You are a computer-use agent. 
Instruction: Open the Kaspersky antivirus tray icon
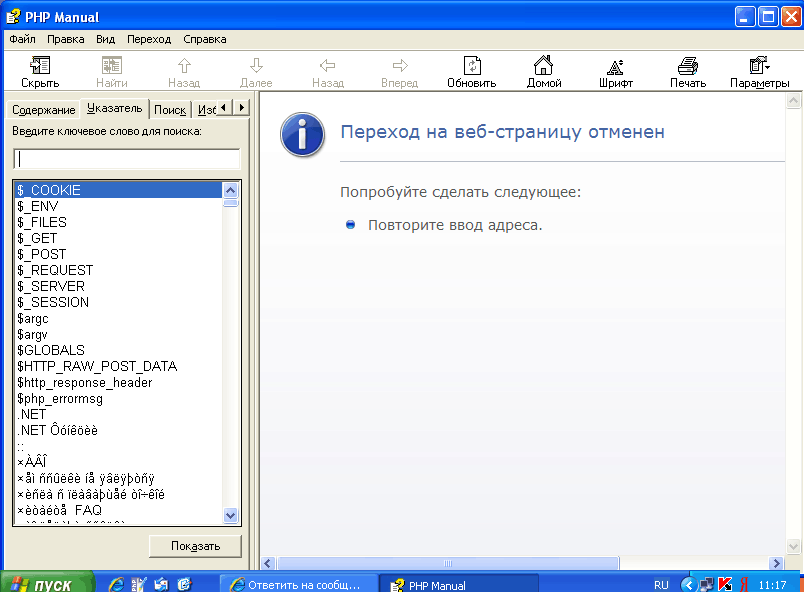[725, 584]
